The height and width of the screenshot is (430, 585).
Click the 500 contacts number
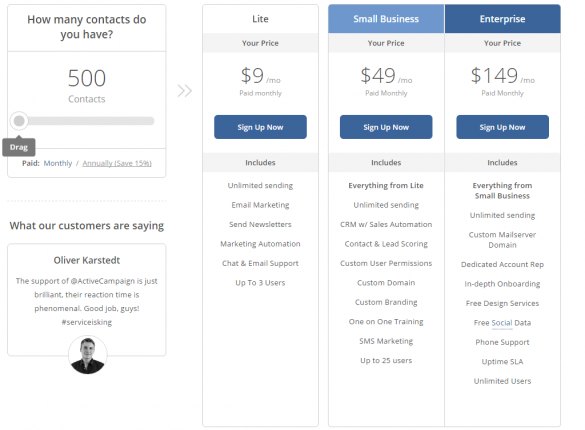(87, 78)
